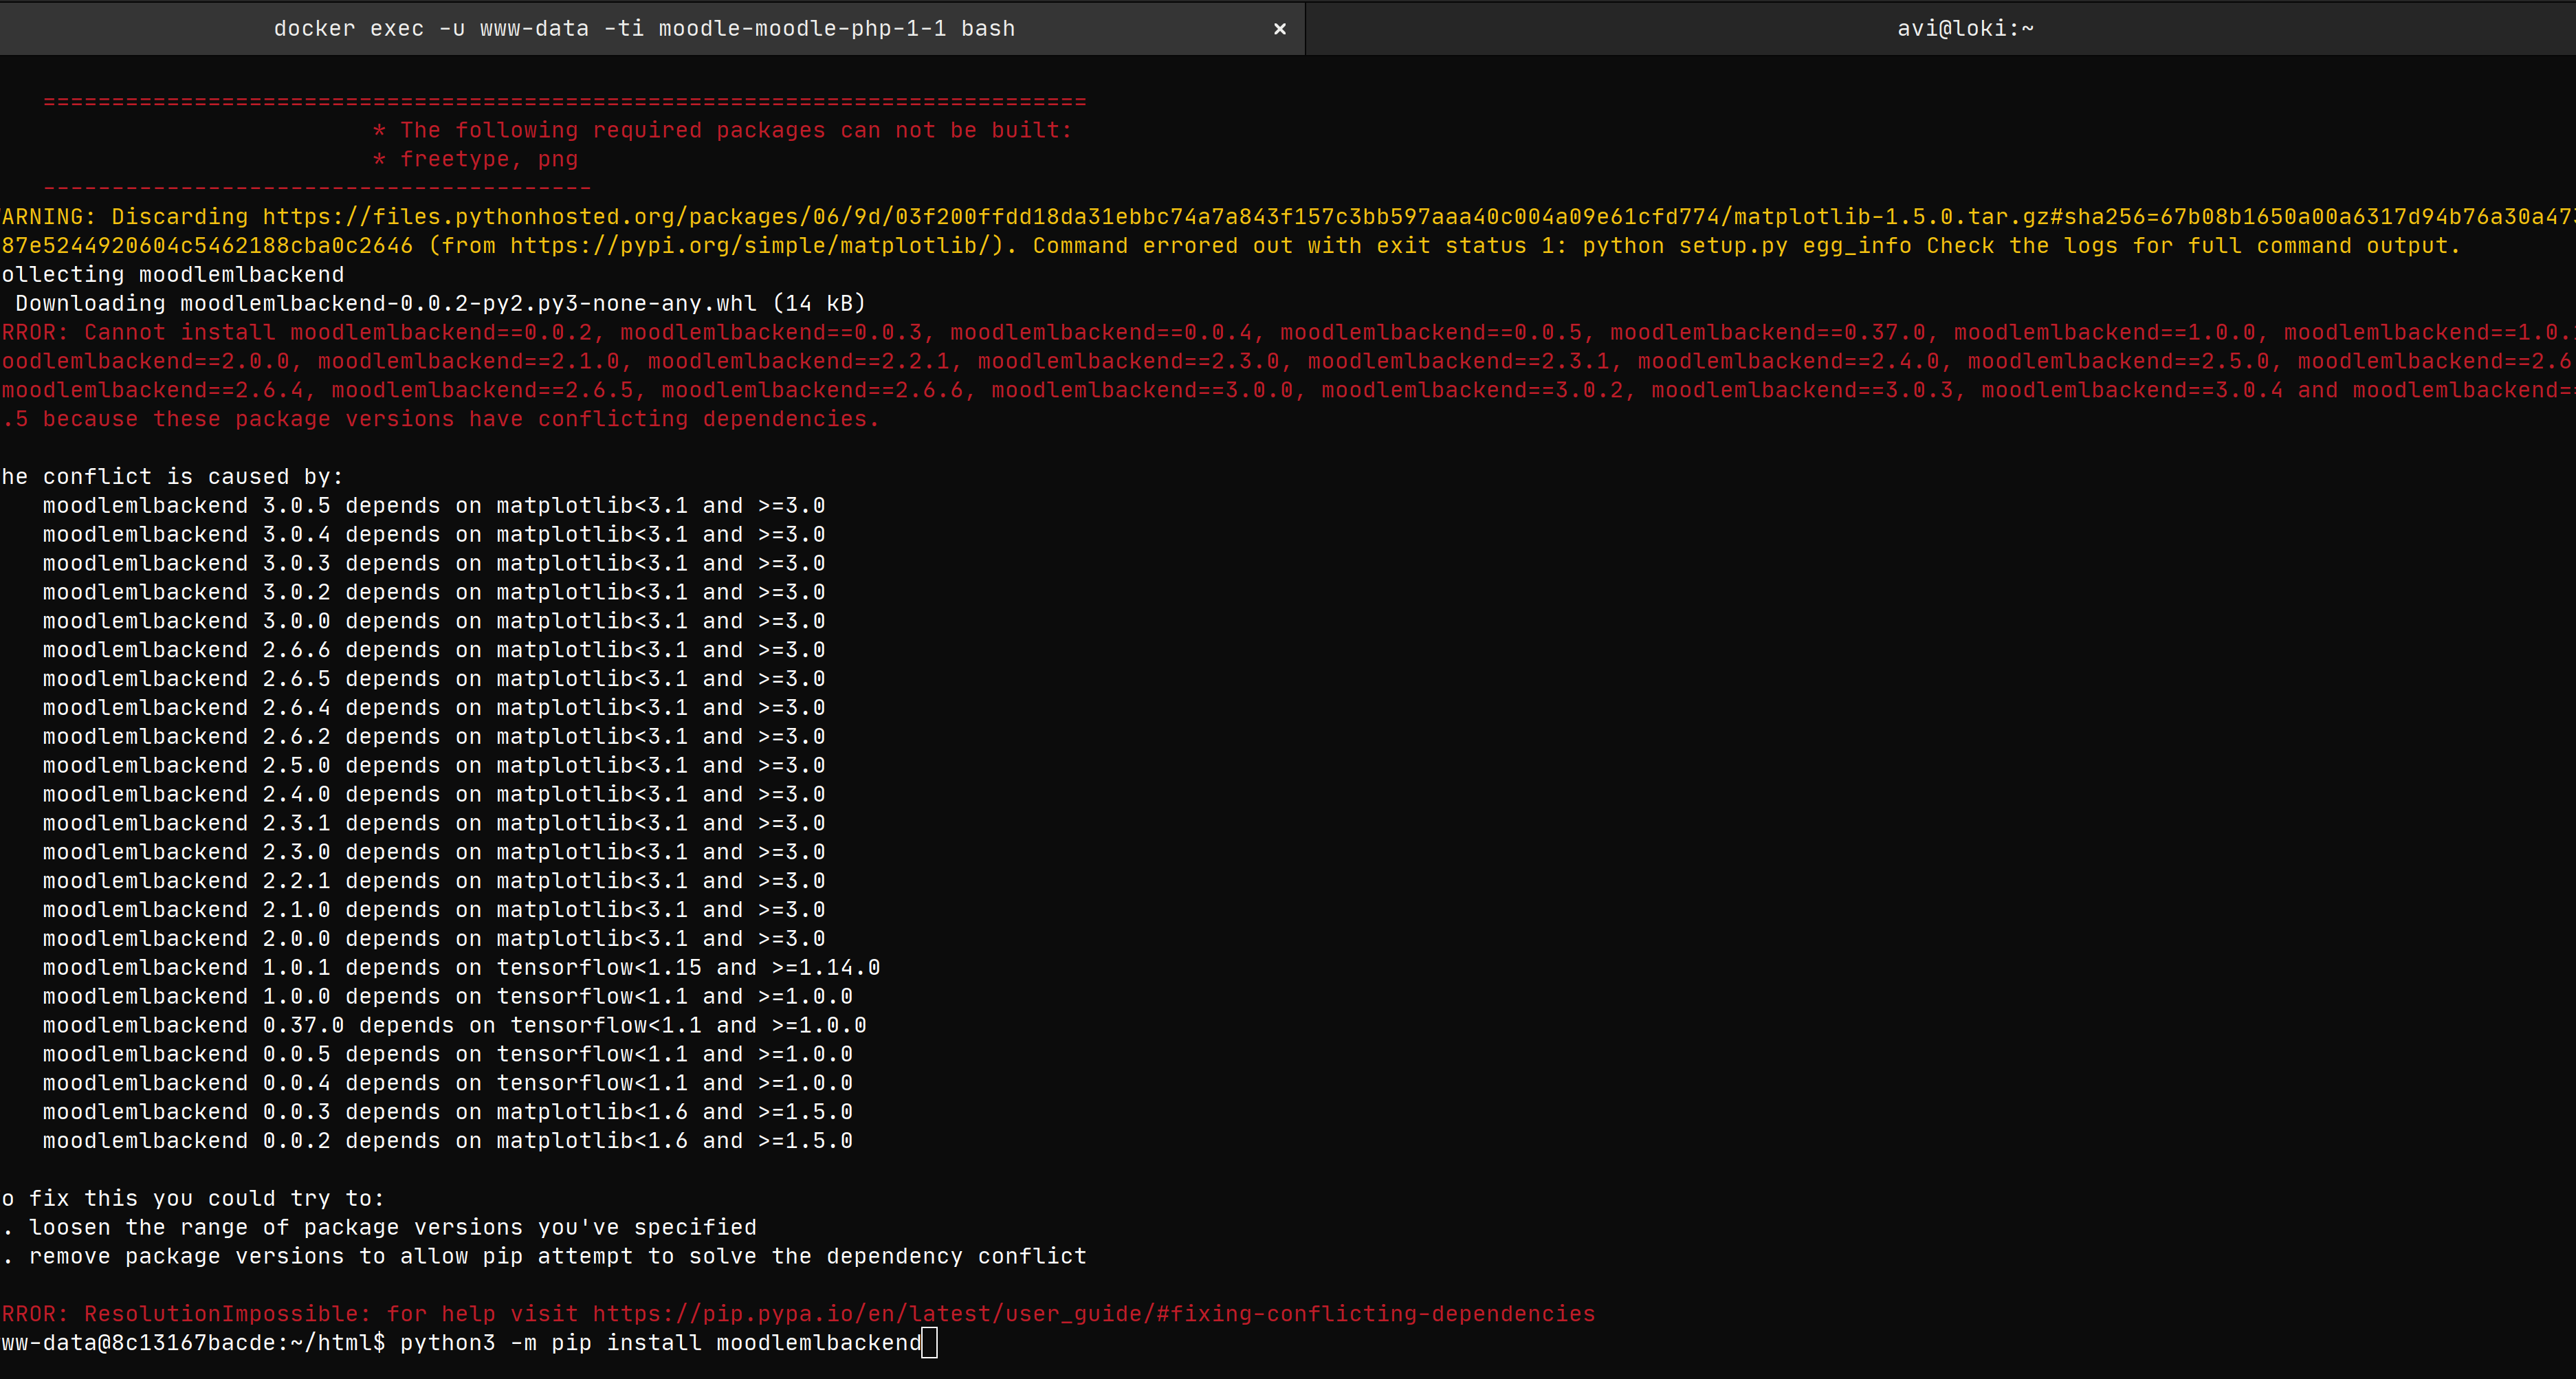Click the line 'moodlemlbackend 3.0.3 depends on matplotlib'
Screen dimensions: 2576x1379
[x=434, y=564]
